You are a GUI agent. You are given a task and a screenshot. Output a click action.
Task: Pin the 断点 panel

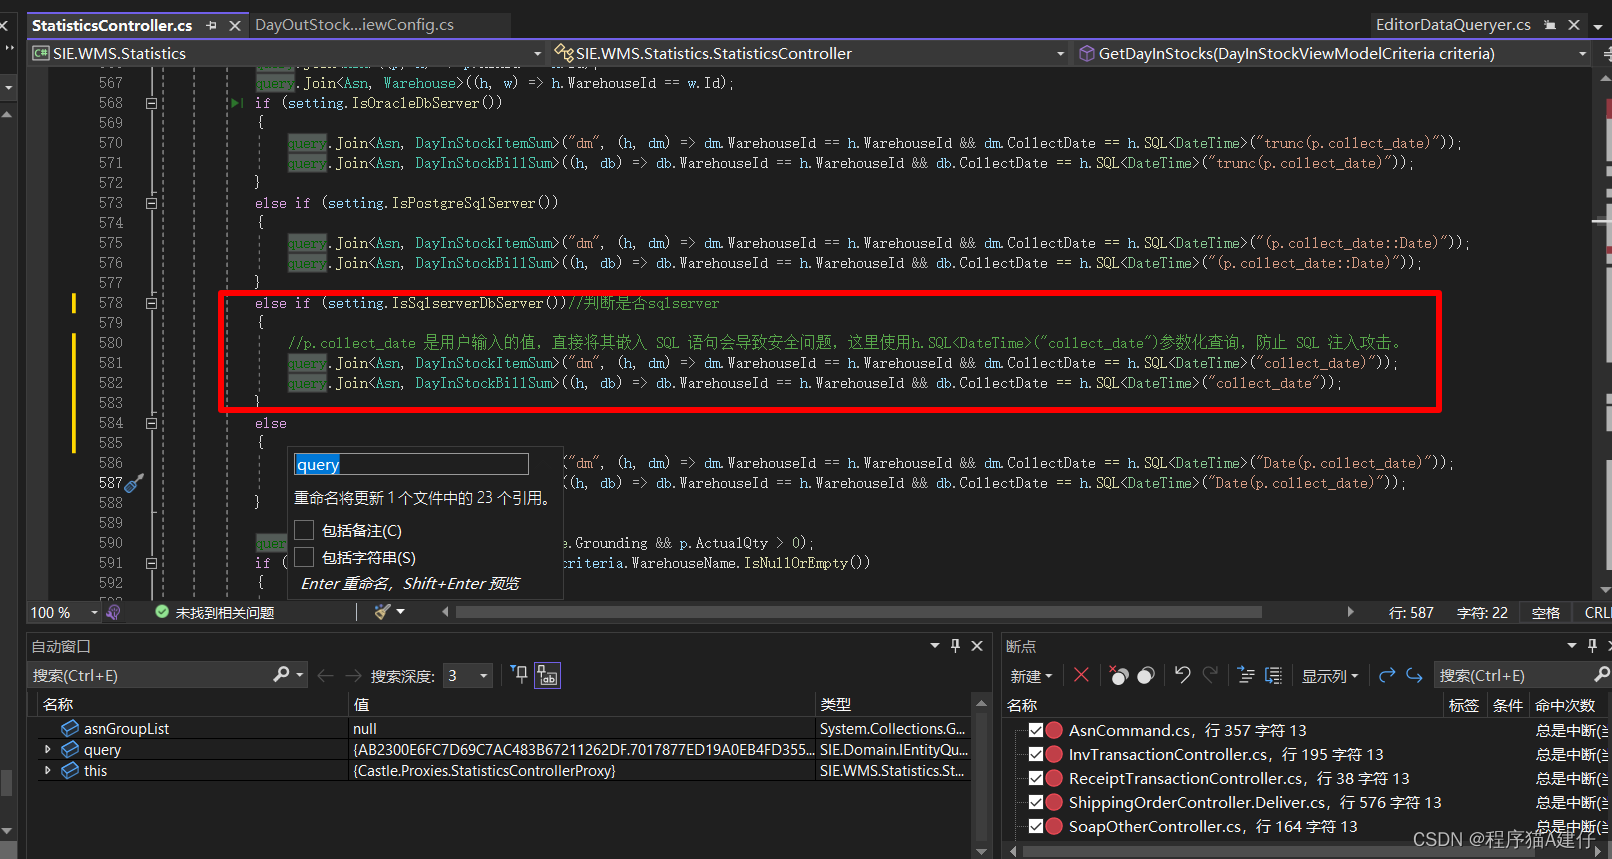1592,646
